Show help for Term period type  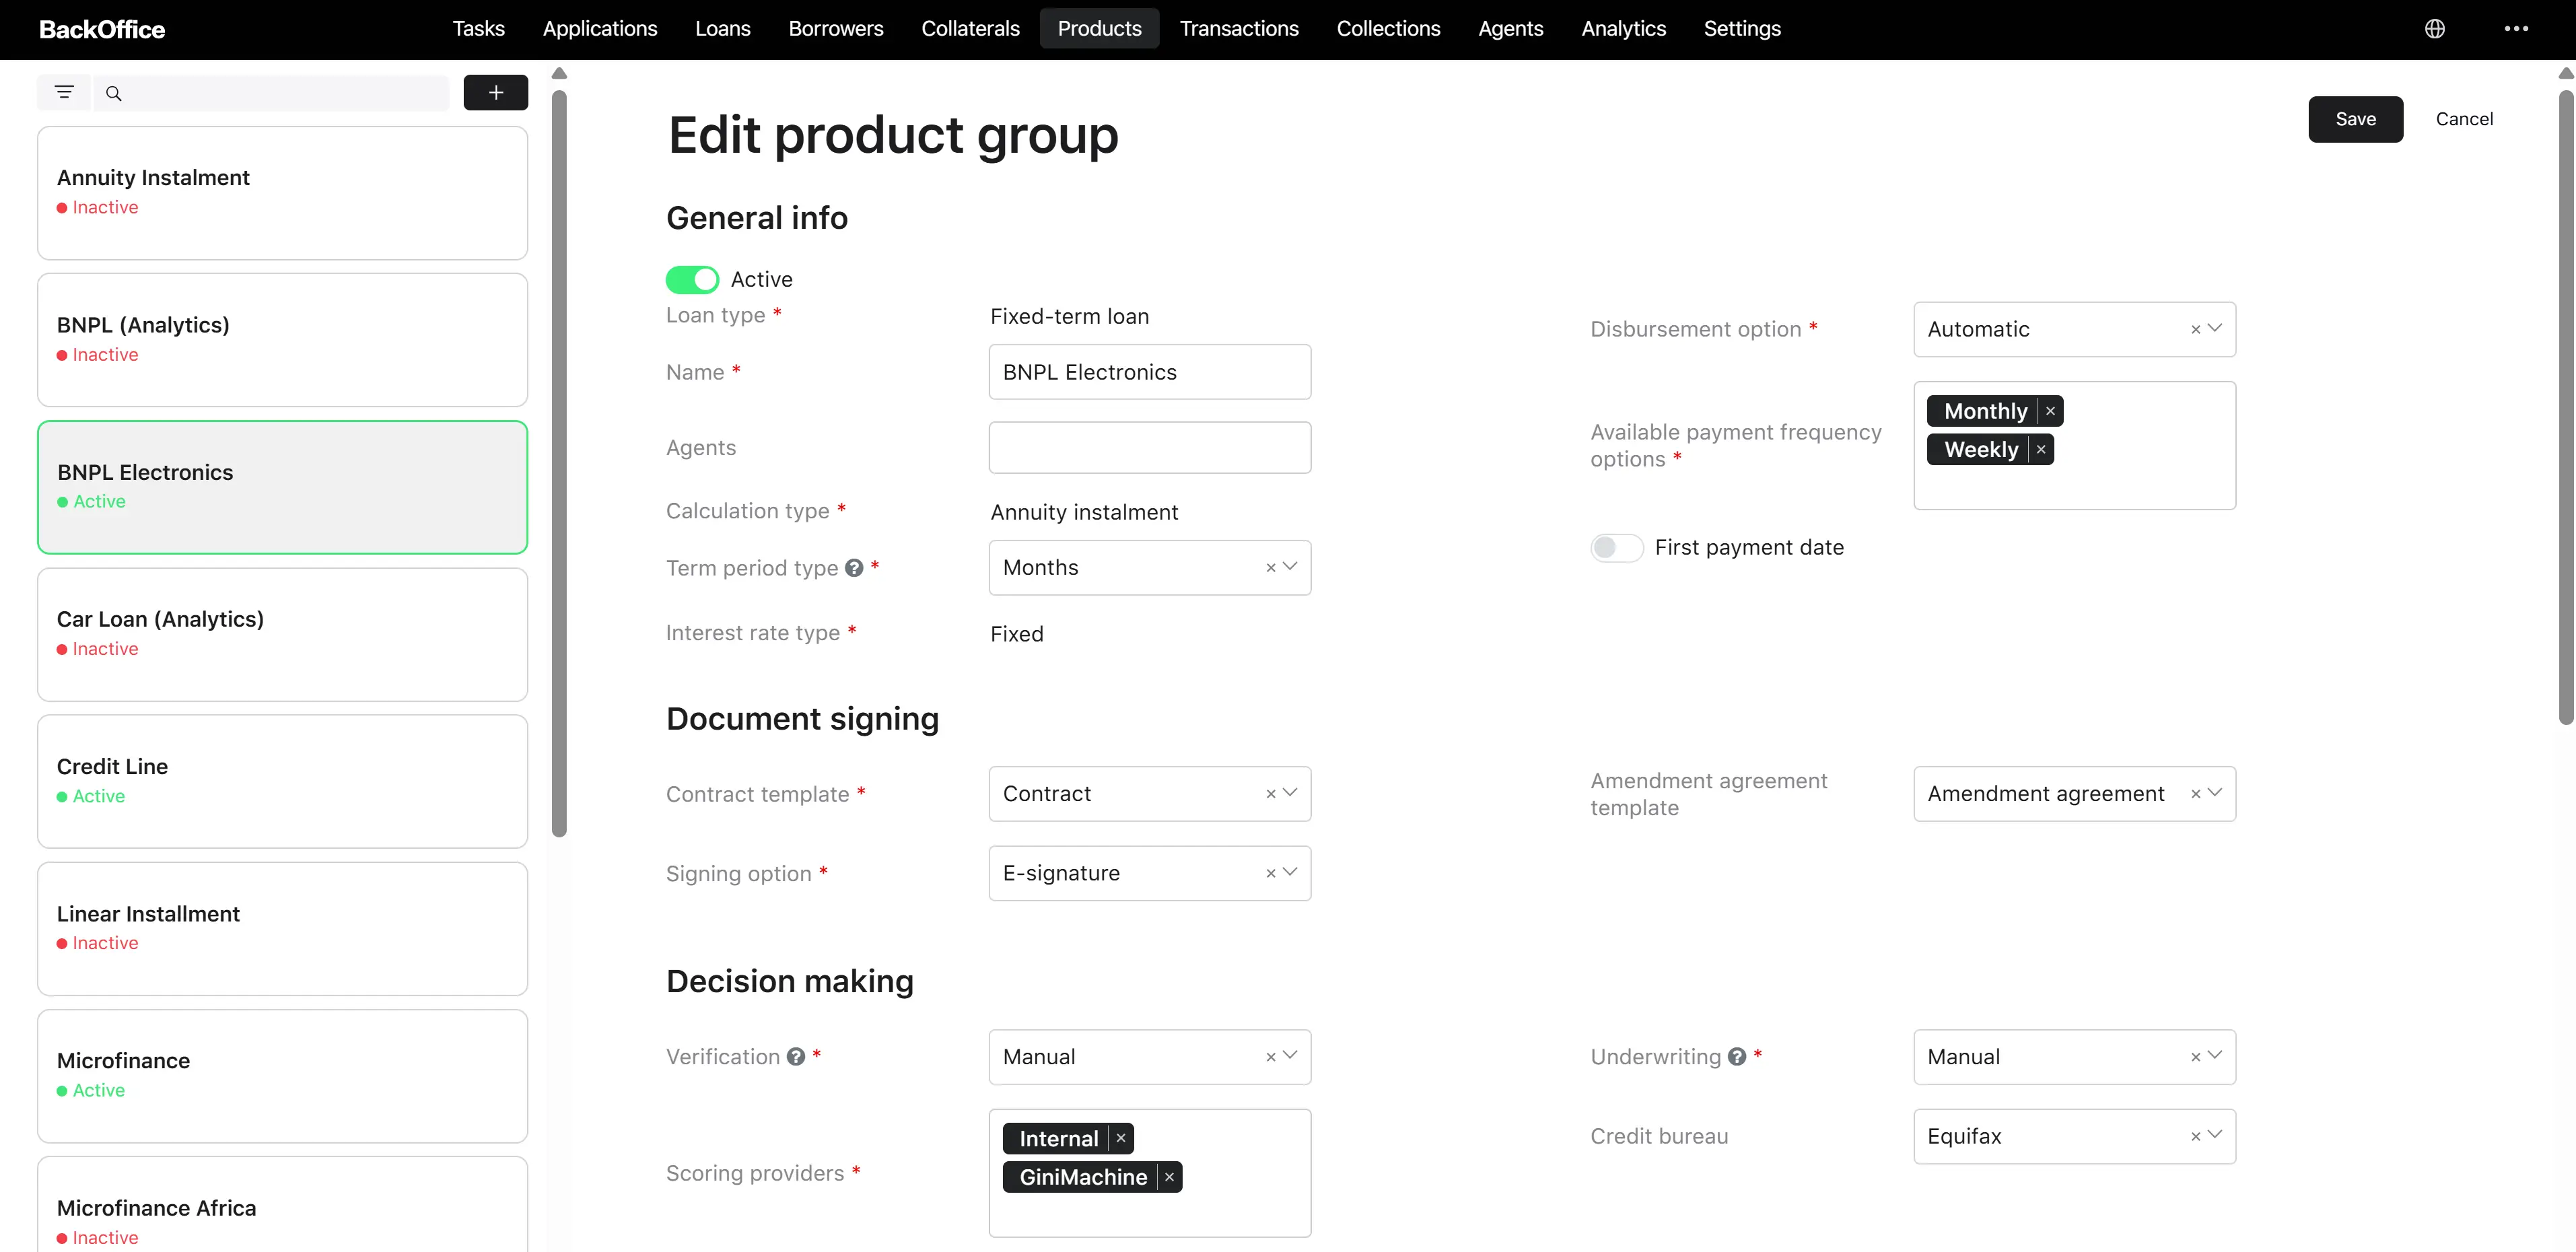pos(854,568)
